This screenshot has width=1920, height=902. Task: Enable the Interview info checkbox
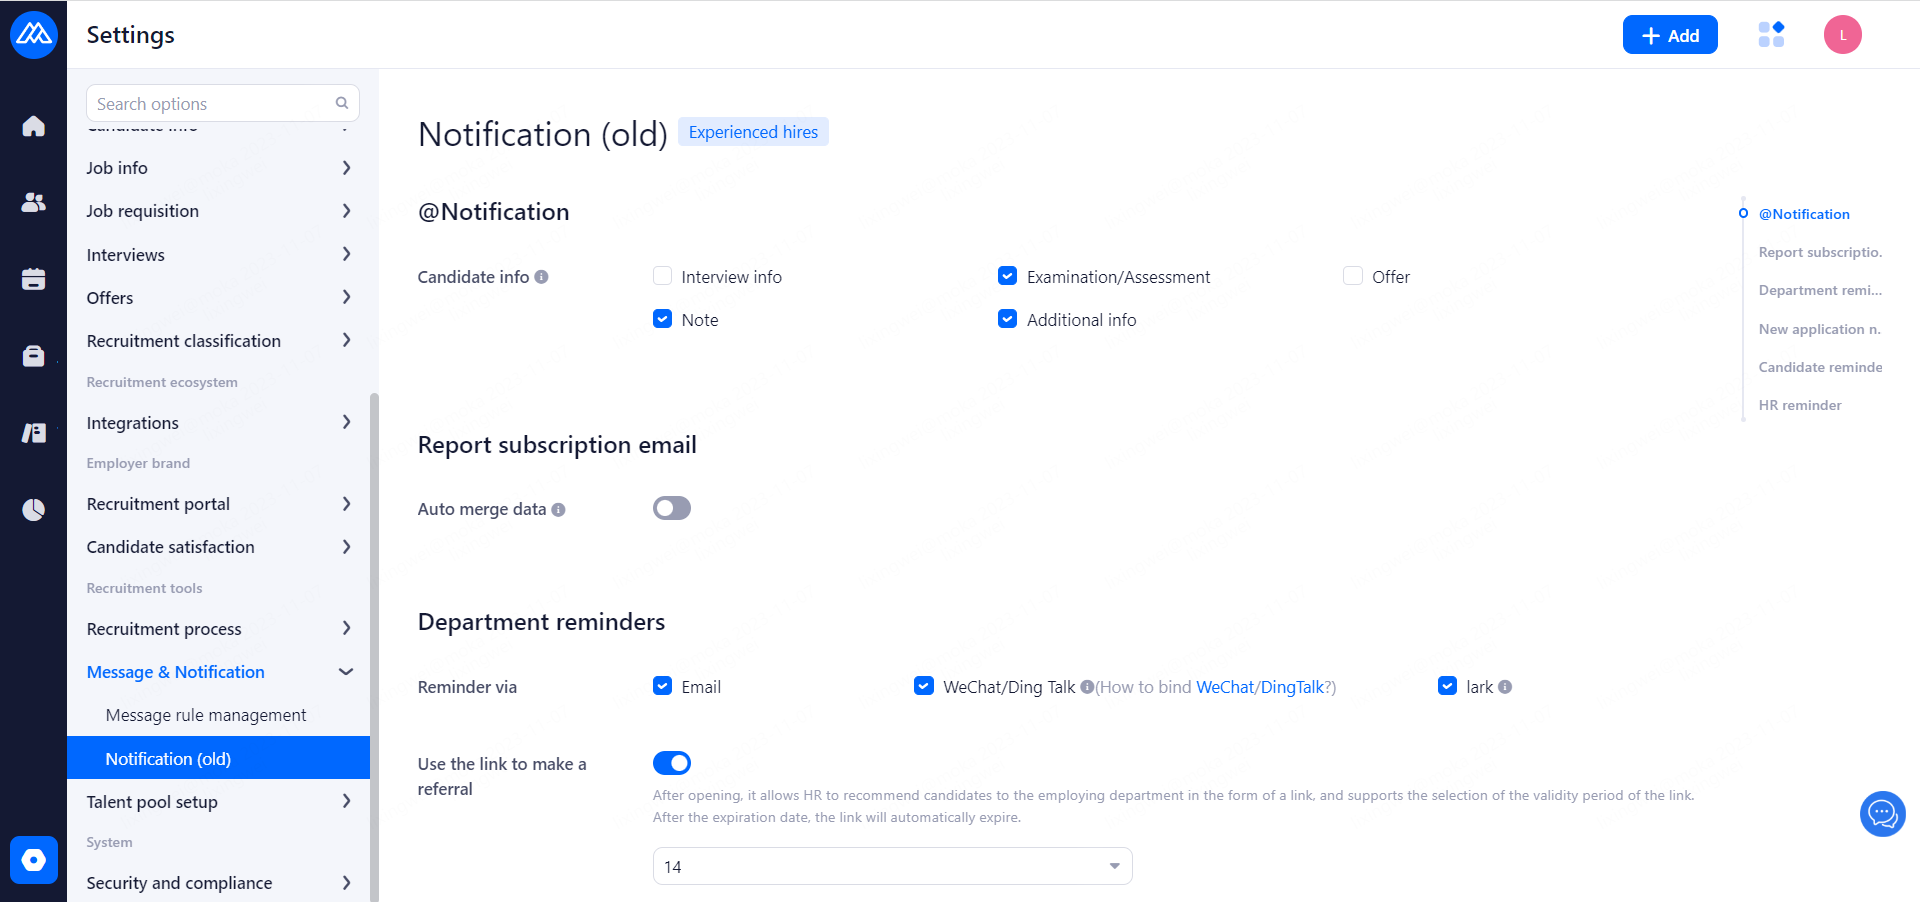[662, 276]
